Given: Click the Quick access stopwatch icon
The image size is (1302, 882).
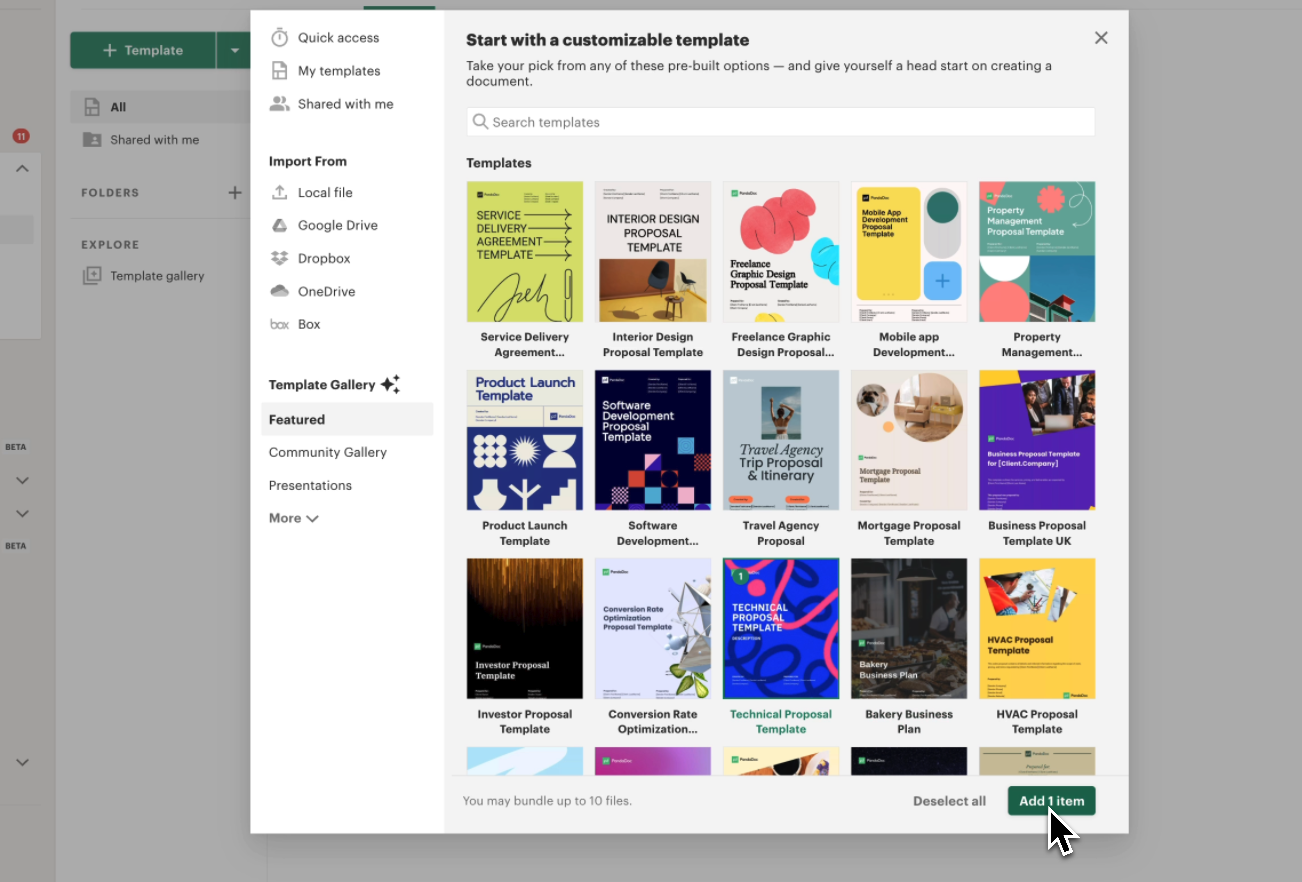Looking at the screenshot, I should [280, 38].
